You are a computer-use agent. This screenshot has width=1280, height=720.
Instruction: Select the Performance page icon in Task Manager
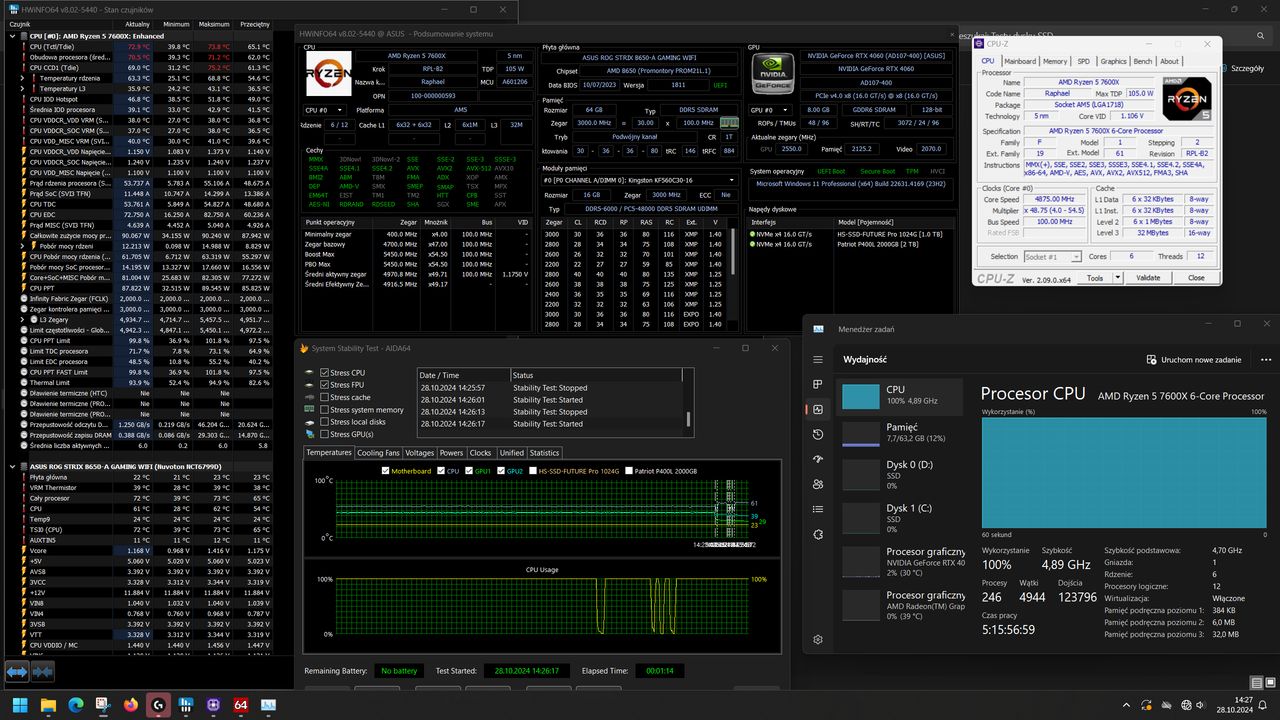point(818,409)
